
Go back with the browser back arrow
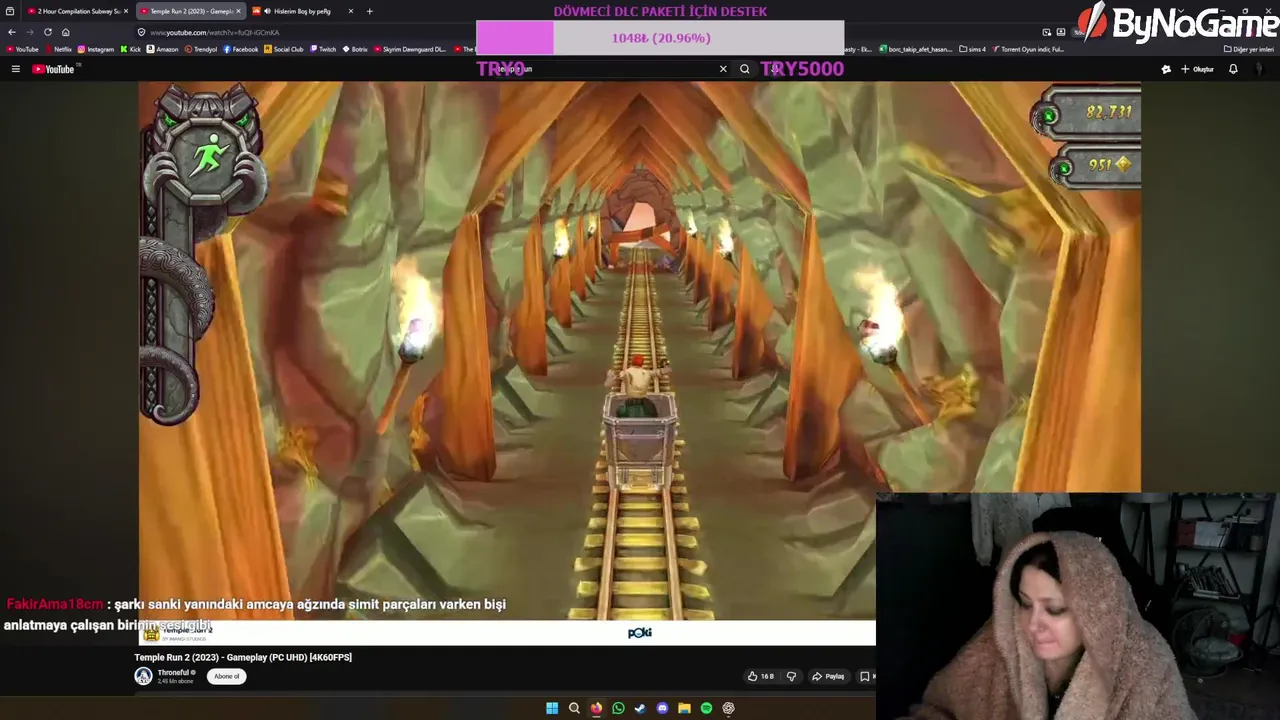click(x=11, y=32)
